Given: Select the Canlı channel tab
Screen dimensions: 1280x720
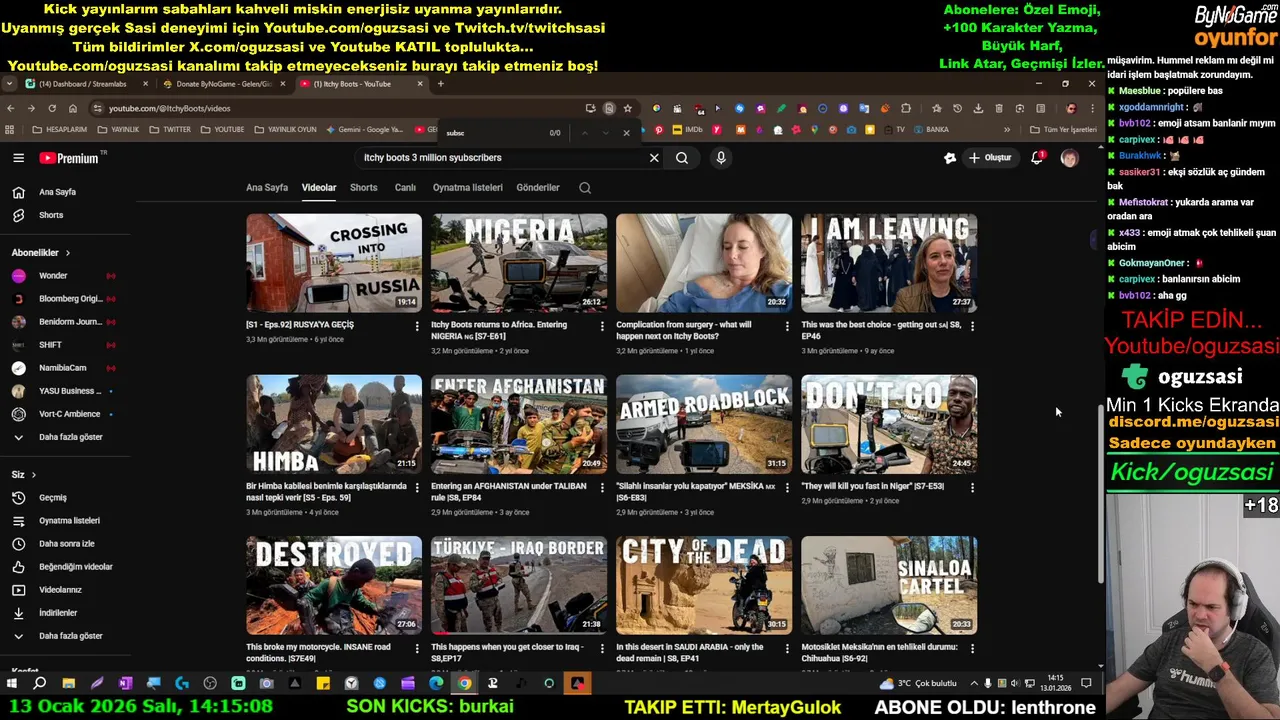Looking at the screenshot, I should [405, 188].
